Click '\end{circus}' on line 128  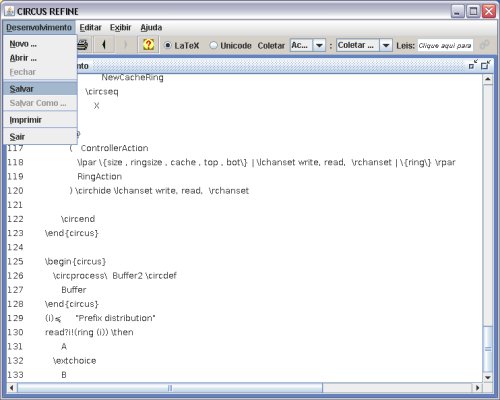72,304
